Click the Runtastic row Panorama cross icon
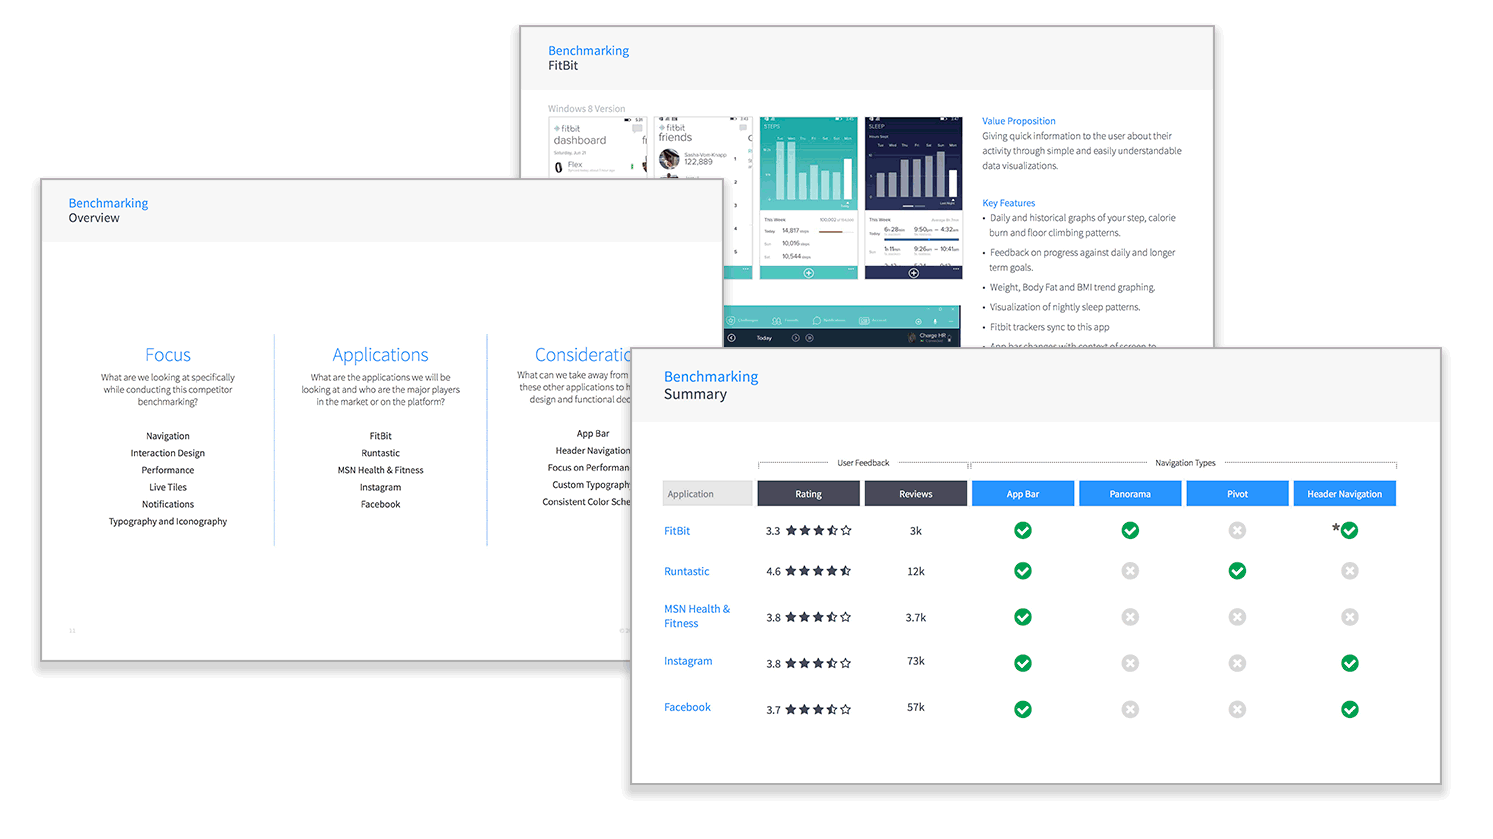 [1130, 571]
